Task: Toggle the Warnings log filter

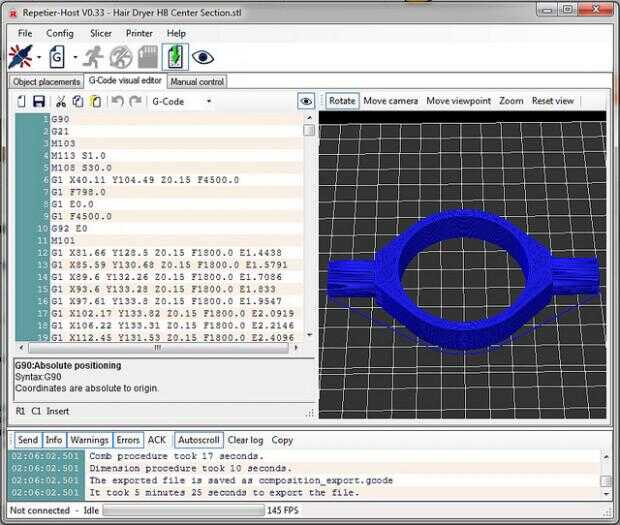Action: [x=88, y=439]
